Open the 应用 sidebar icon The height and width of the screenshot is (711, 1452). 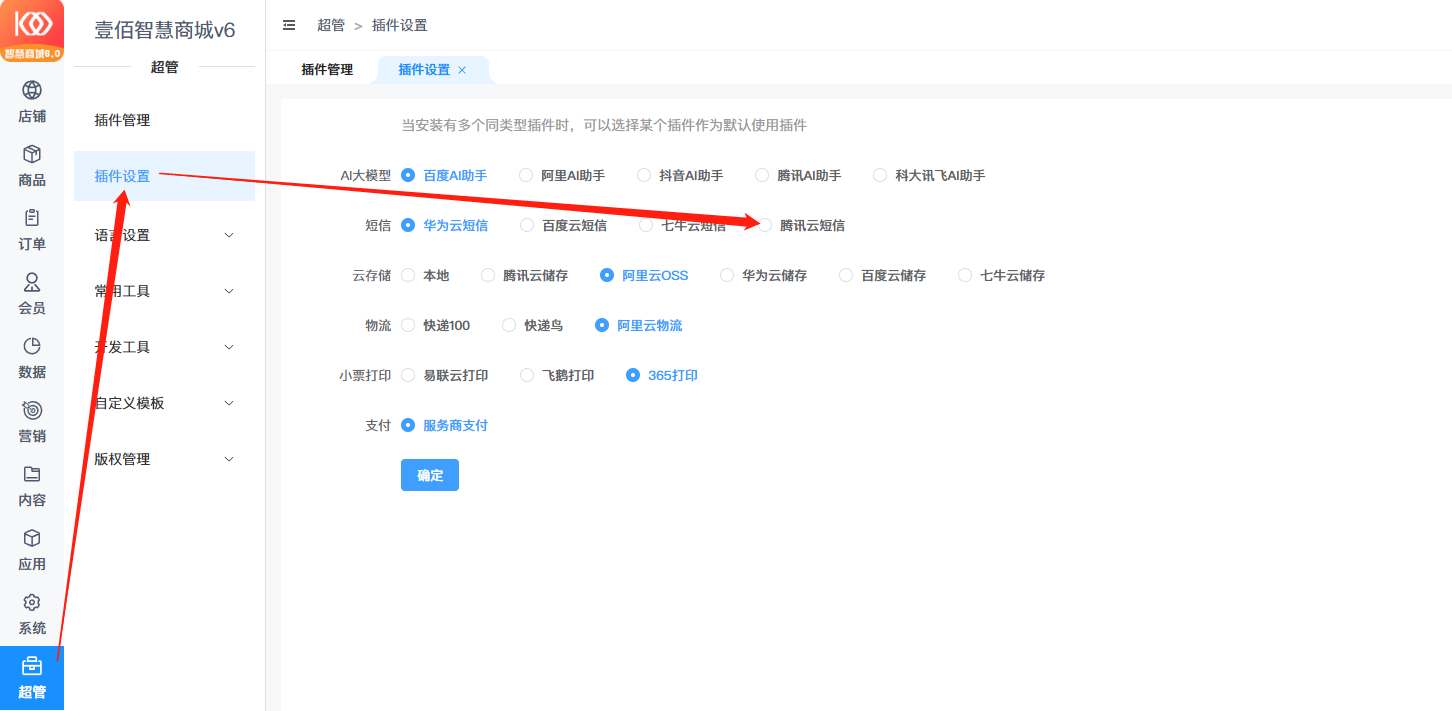click(32, 538)
